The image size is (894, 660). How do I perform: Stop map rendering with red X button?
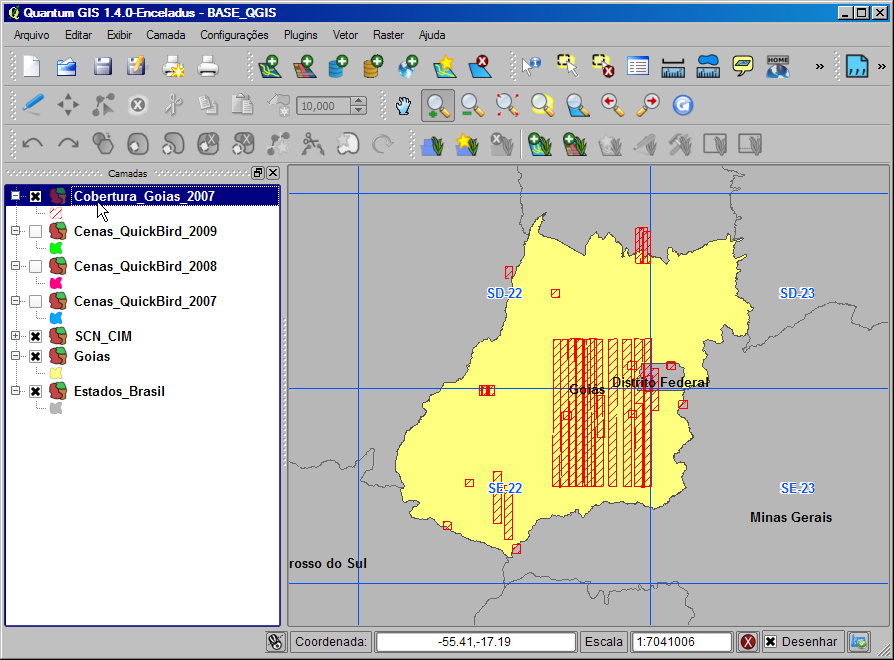click(x=747, y=642)
